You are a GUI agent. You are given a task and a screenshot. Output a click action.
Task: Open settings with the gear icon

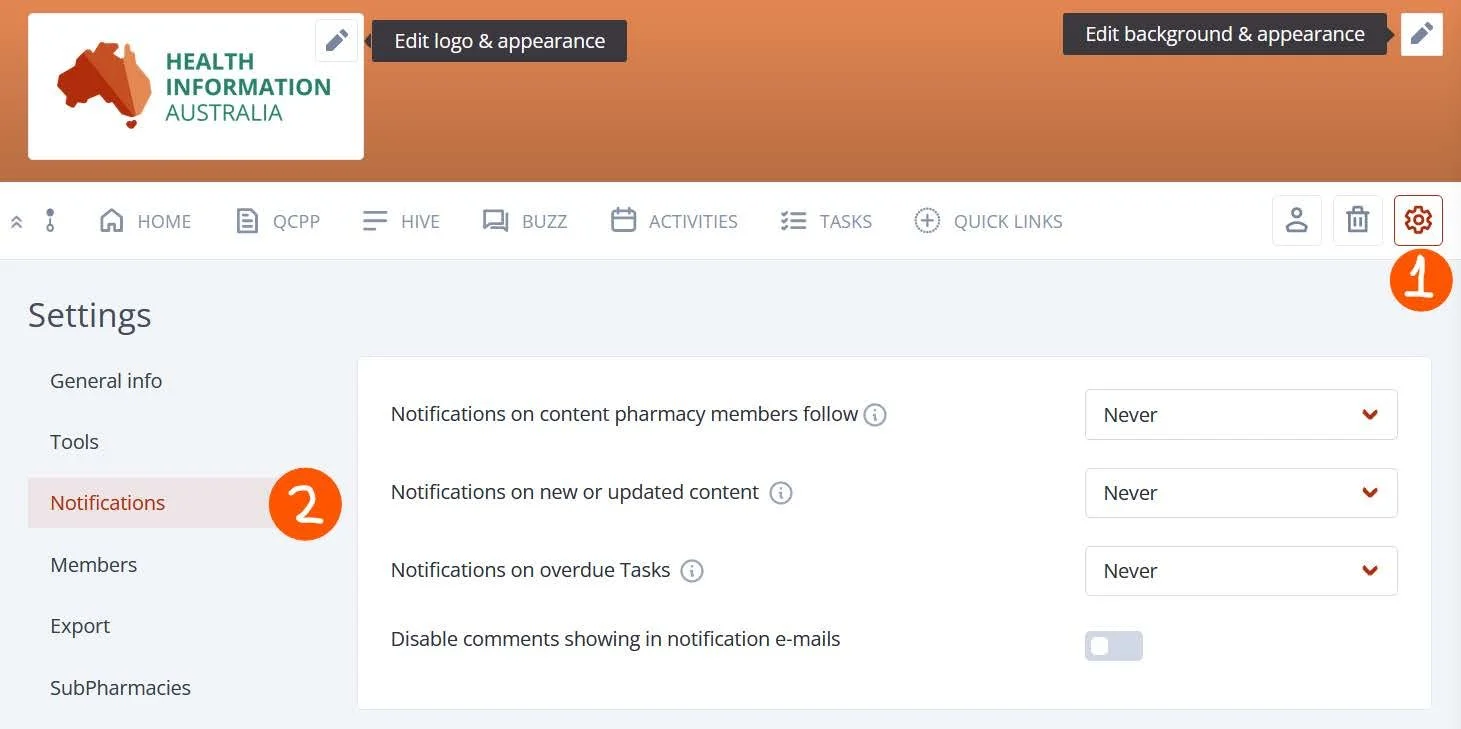pyautogui.click(x=1418, y=220)
